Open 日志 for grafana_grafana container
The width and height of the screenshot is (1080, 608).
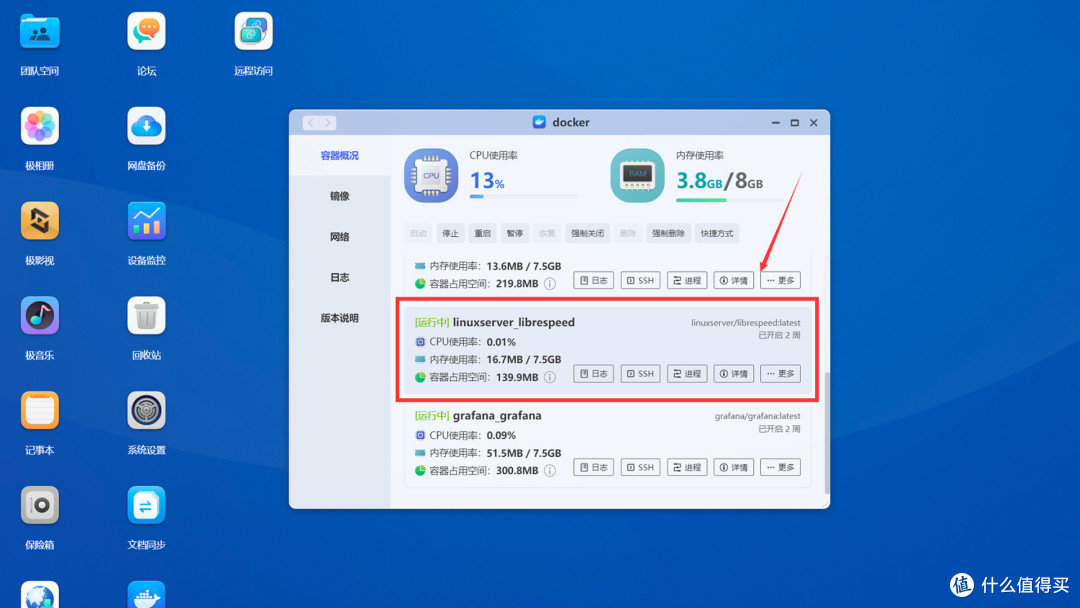tap(594, 468)
